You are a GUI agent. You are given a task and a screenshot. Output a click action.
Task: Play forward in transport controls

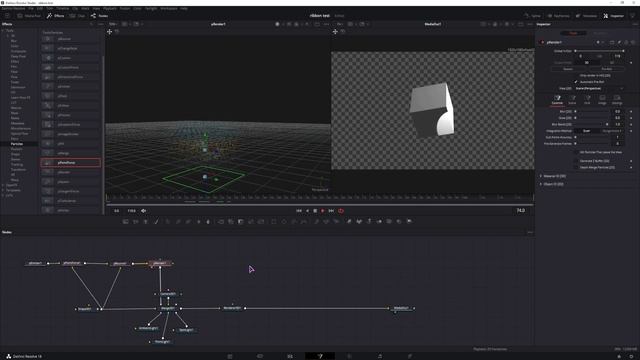(322, 211)
